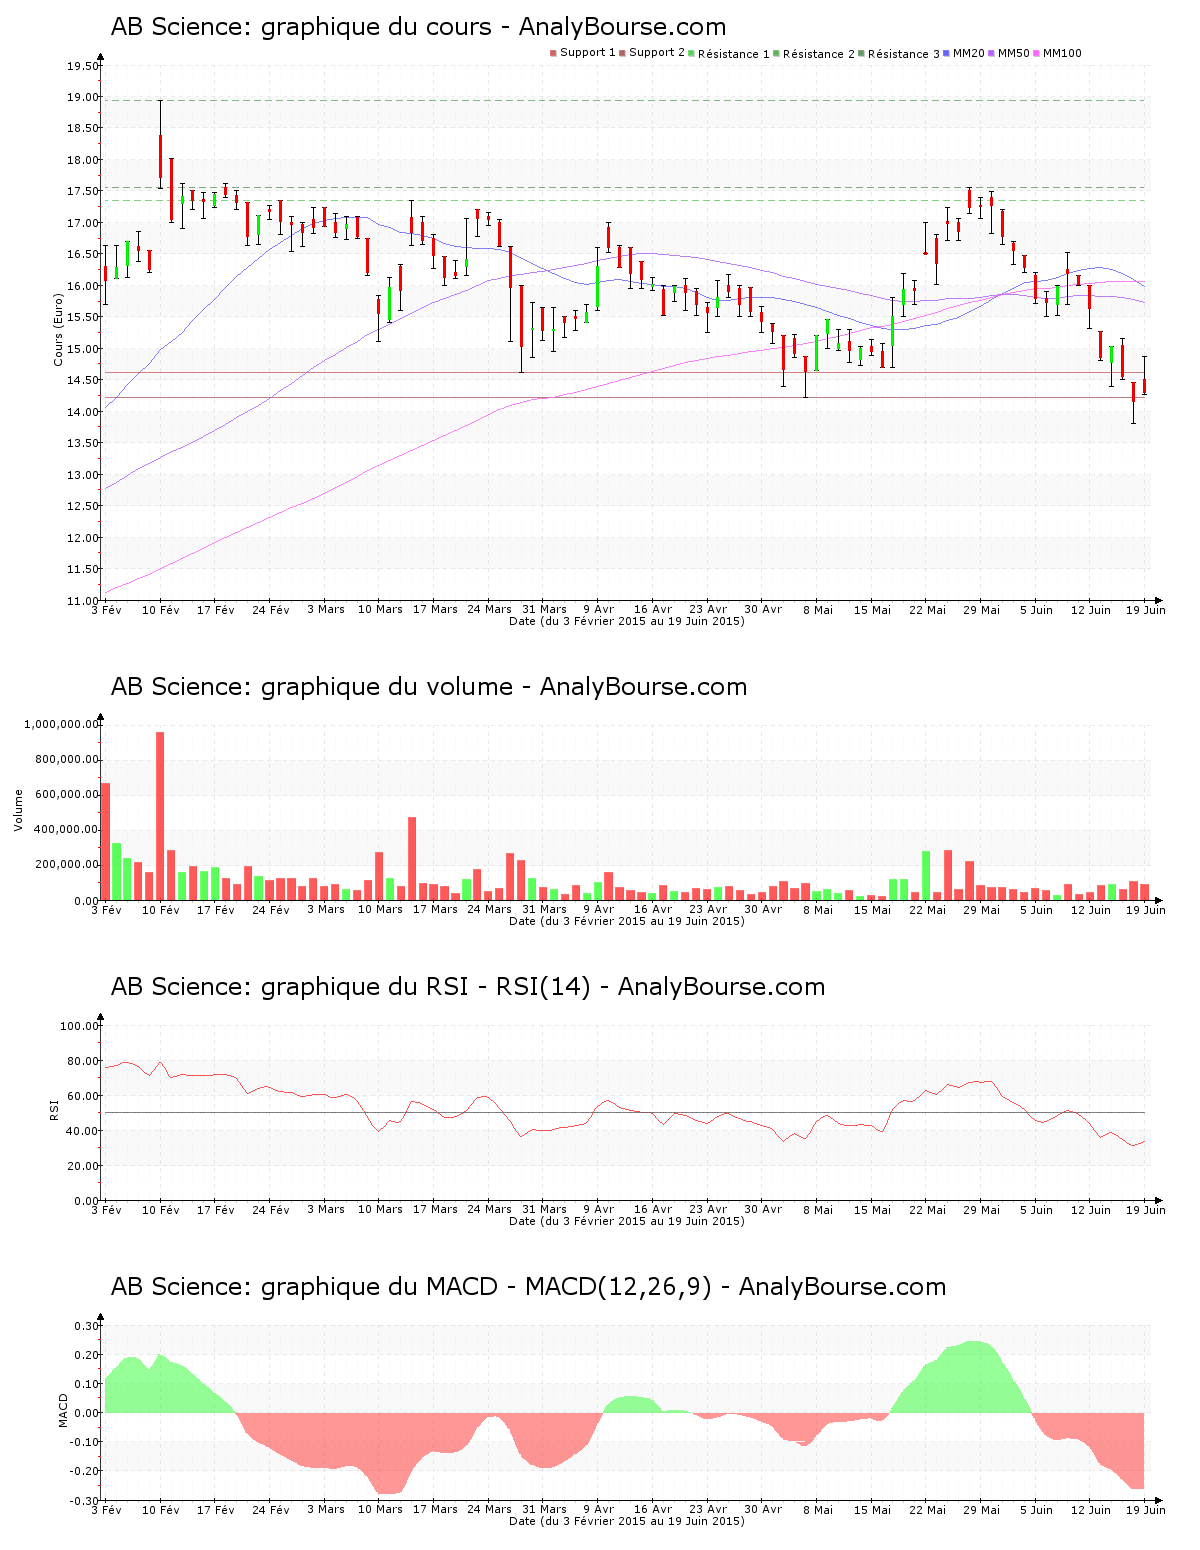Click the '9 Avr' date on price chart
Screen dimensions: 1200x1550
pos(598,609)
